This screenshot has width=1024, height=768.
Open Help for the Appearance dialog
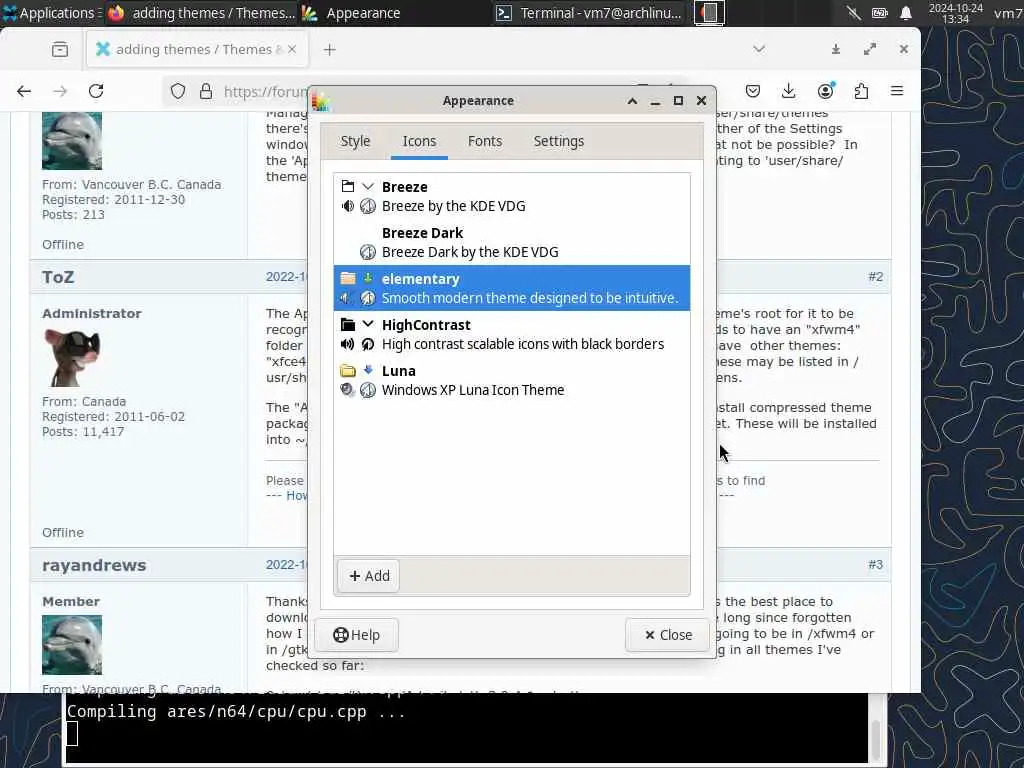tap(357, 635)
